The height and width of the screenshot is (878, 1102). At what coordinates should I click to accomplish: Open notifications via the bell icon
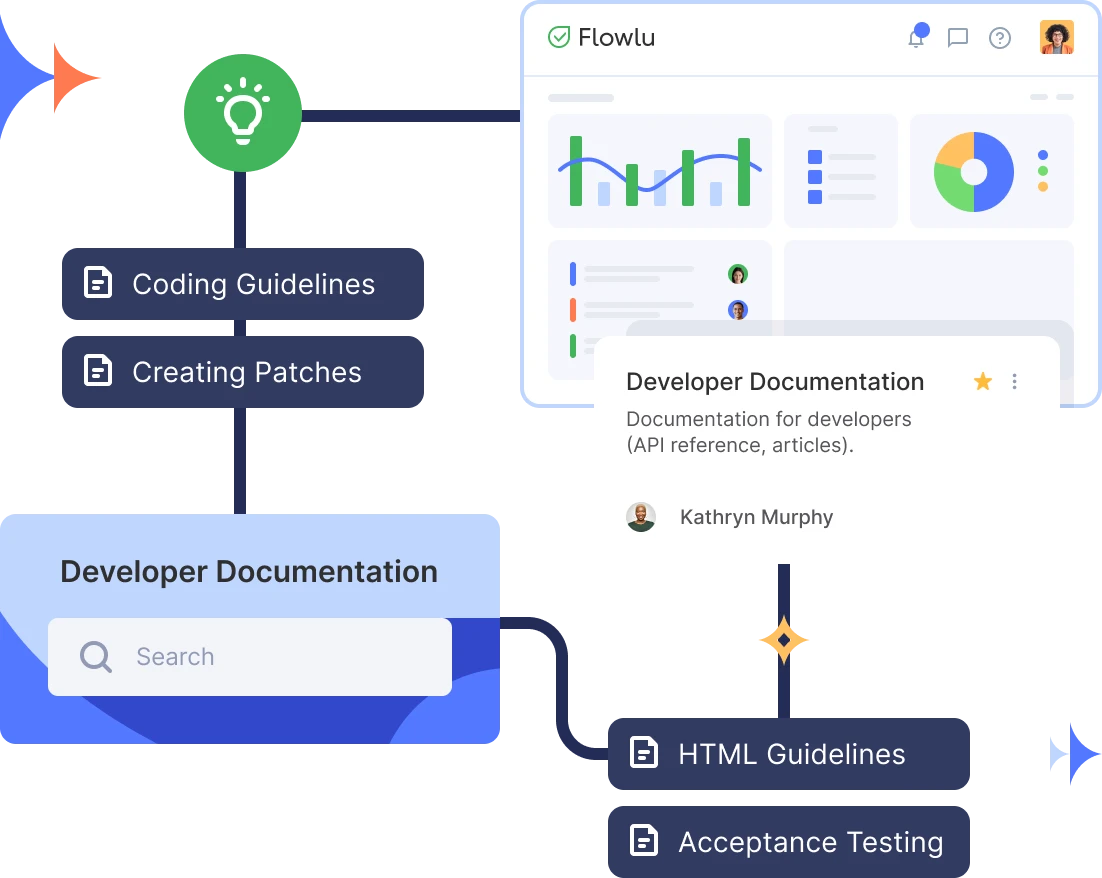pos(916,37)
